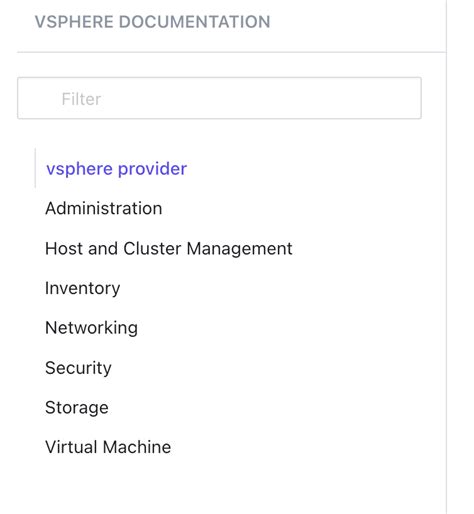Open the vsphere provider page link

point(116,169)
